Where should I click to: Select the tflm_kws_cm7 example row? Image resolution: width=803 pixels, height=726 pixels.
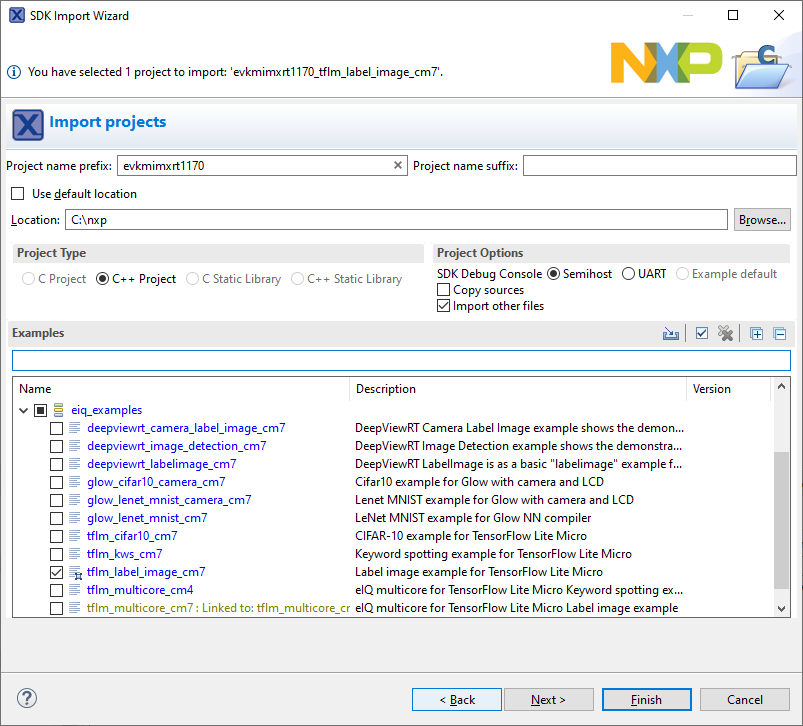[124, 554]
